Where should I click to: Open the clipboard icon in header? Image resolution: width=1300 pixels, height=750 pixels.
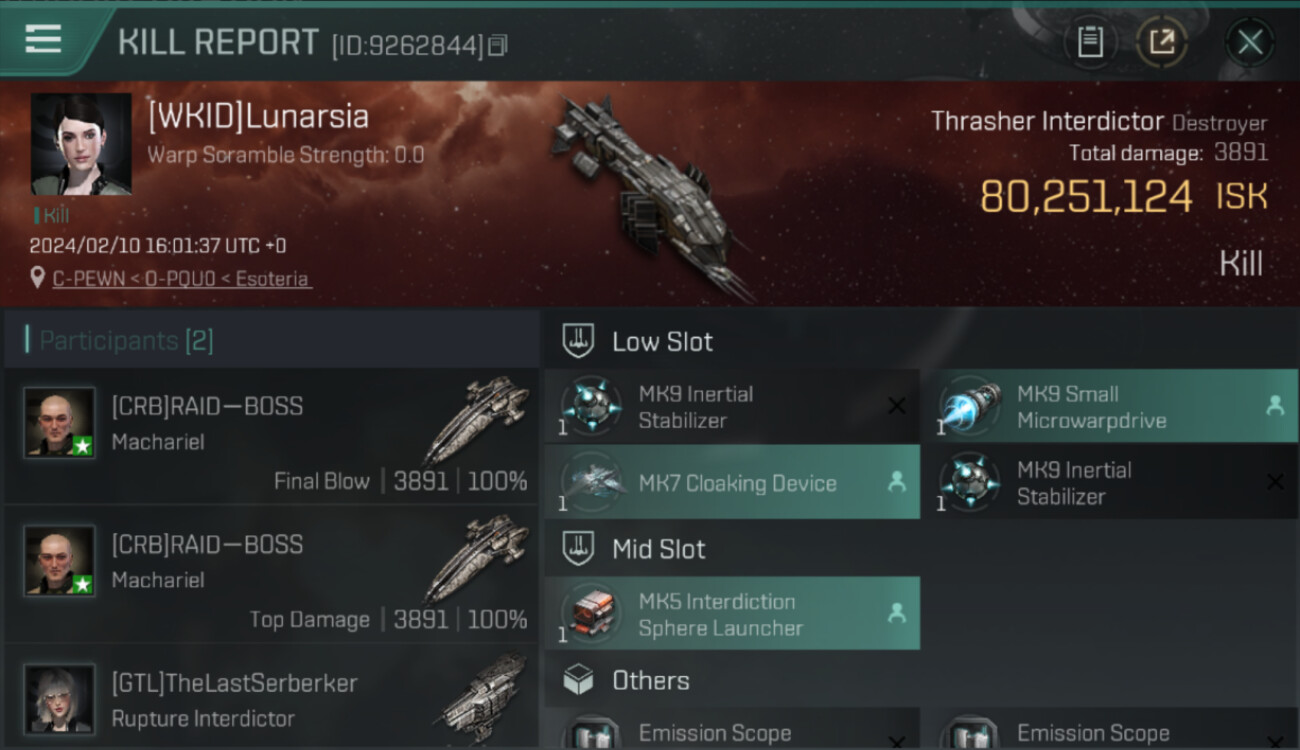tap(1090, 42)
